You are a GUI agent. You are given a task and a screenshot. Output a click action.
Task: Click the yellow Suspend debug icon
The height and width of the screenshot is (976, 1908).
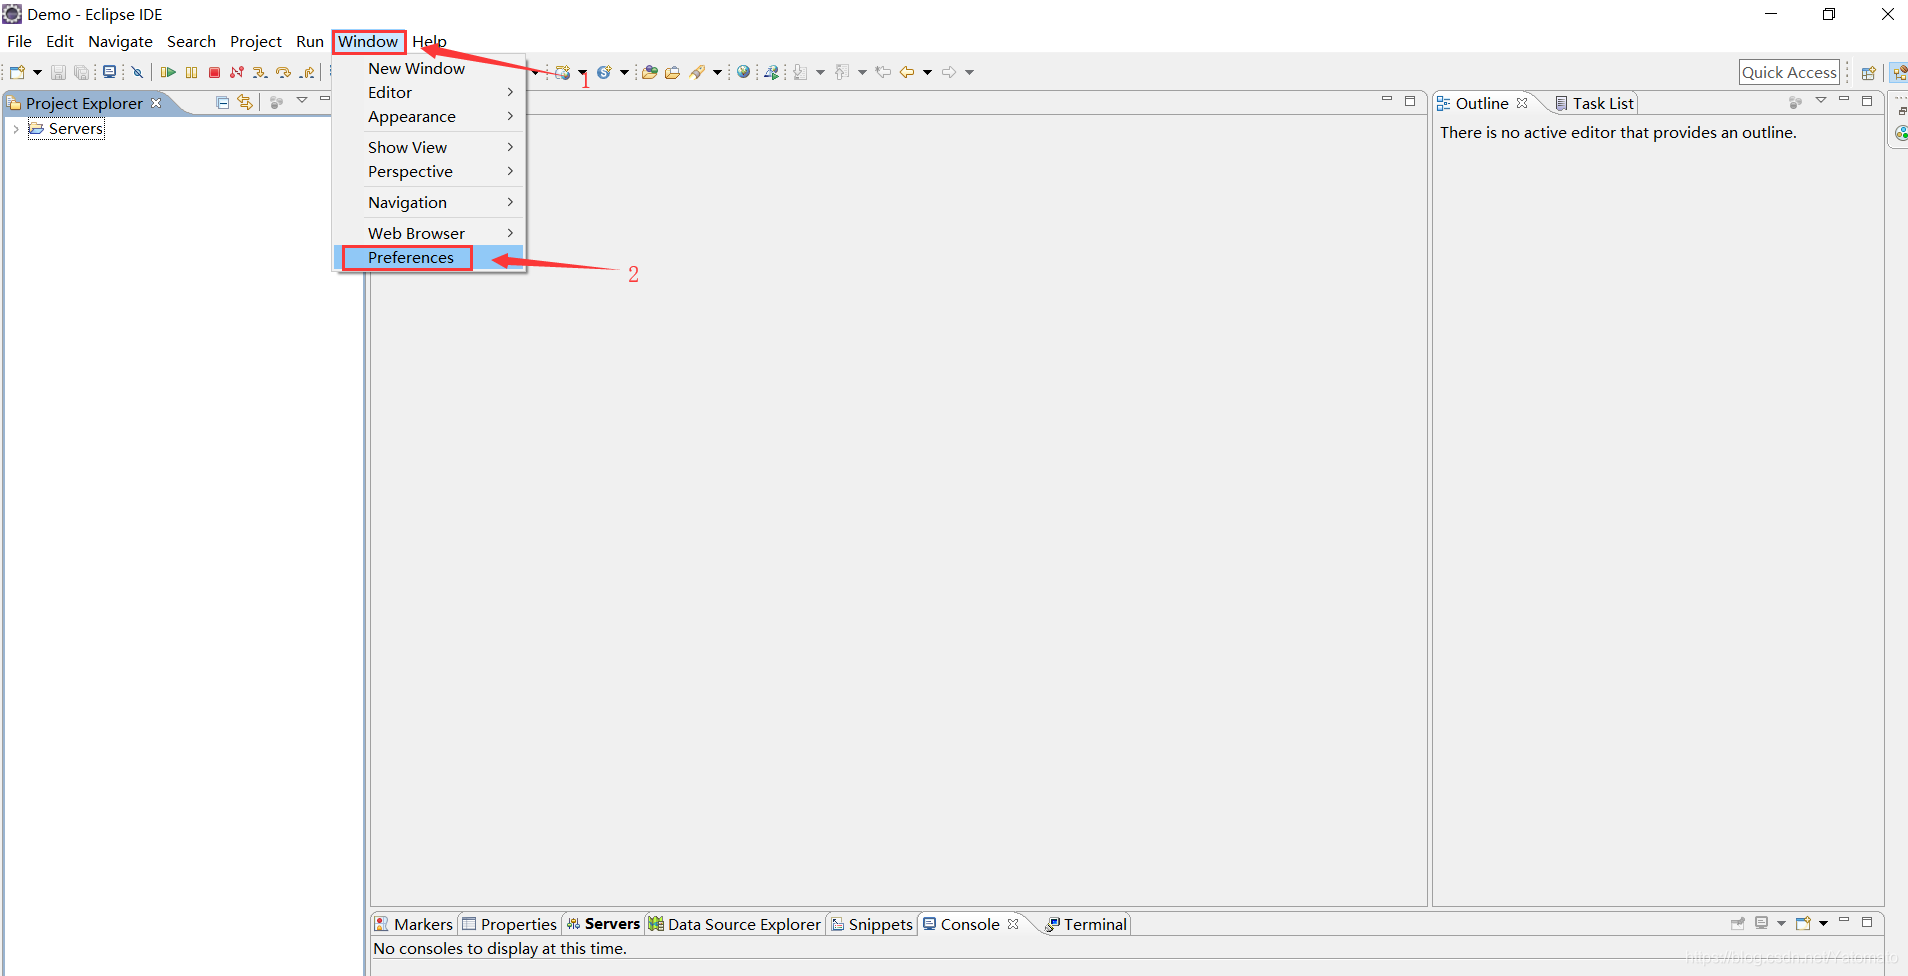191,72
